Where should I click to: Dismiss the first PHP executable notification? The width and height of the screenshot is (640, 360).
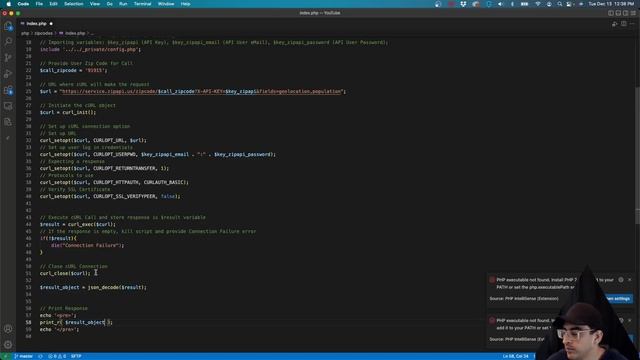pos(630,280)
